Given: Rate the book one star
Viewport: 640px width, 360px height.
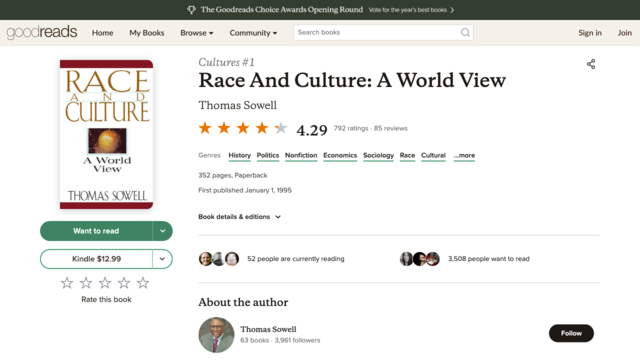Looking at the screenshot, I should pos(67,283).
